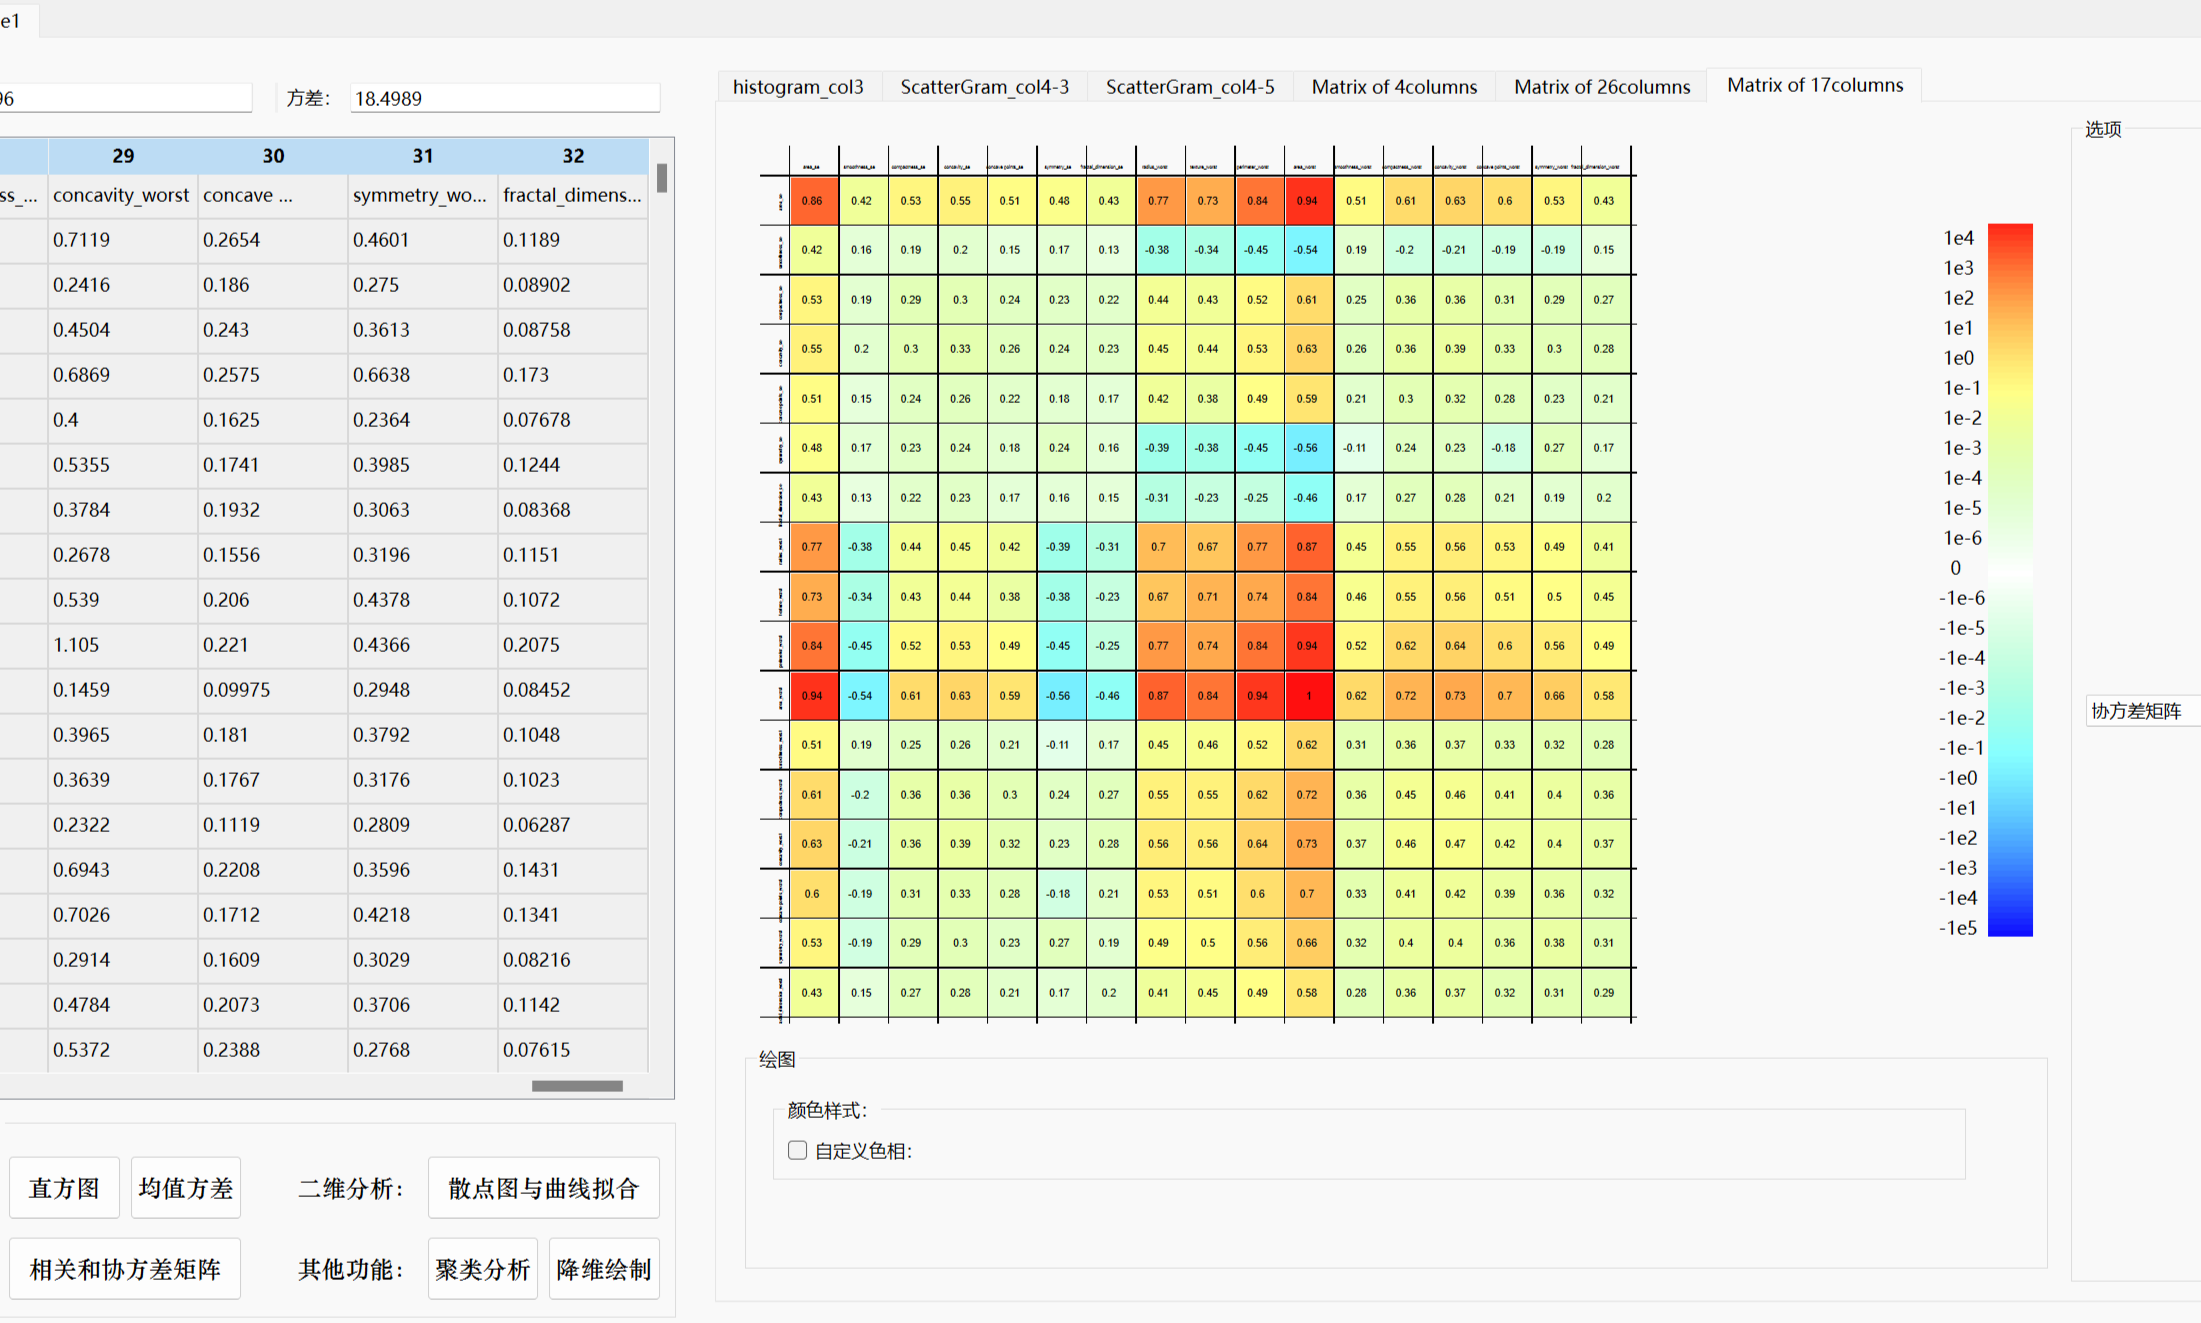
Task: Click the data table's vertical scrollbar handle
Action: click(x=661, y=178)
